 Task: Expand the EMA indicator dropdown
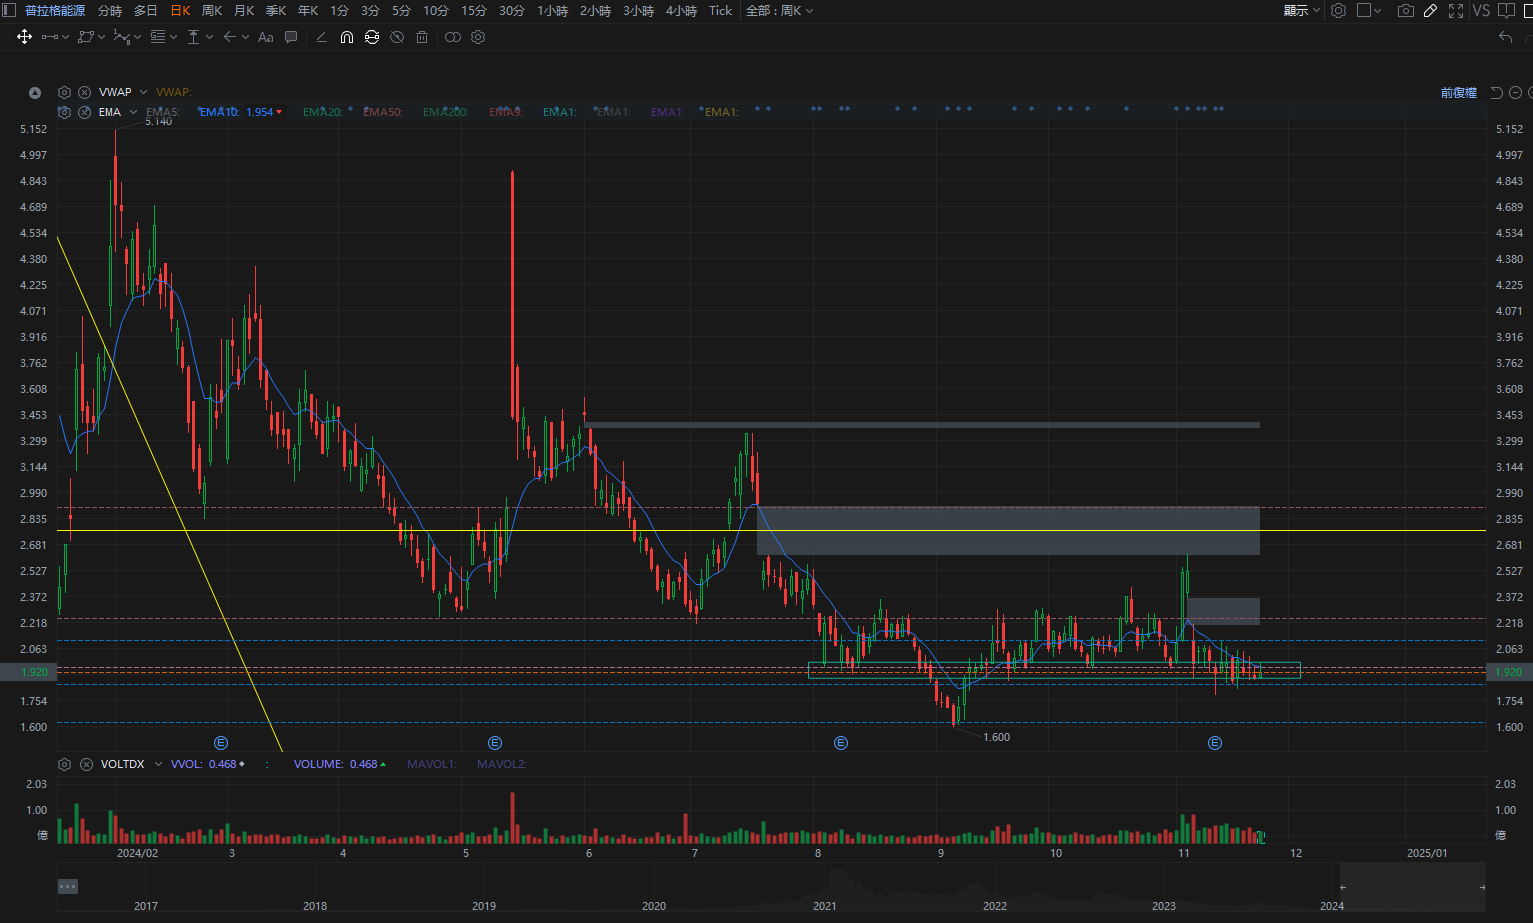point(133,112)
